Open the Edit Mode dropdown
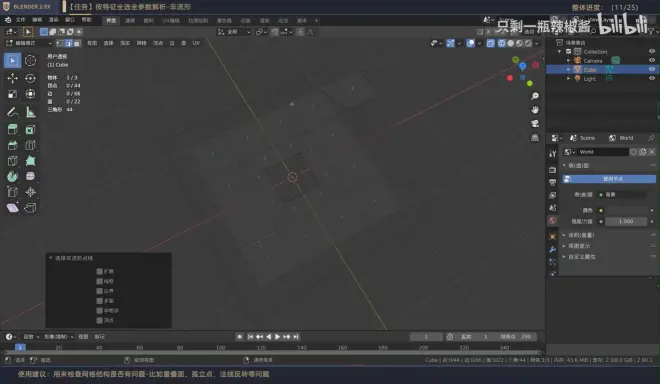The image size is (660, 384). 28,43
